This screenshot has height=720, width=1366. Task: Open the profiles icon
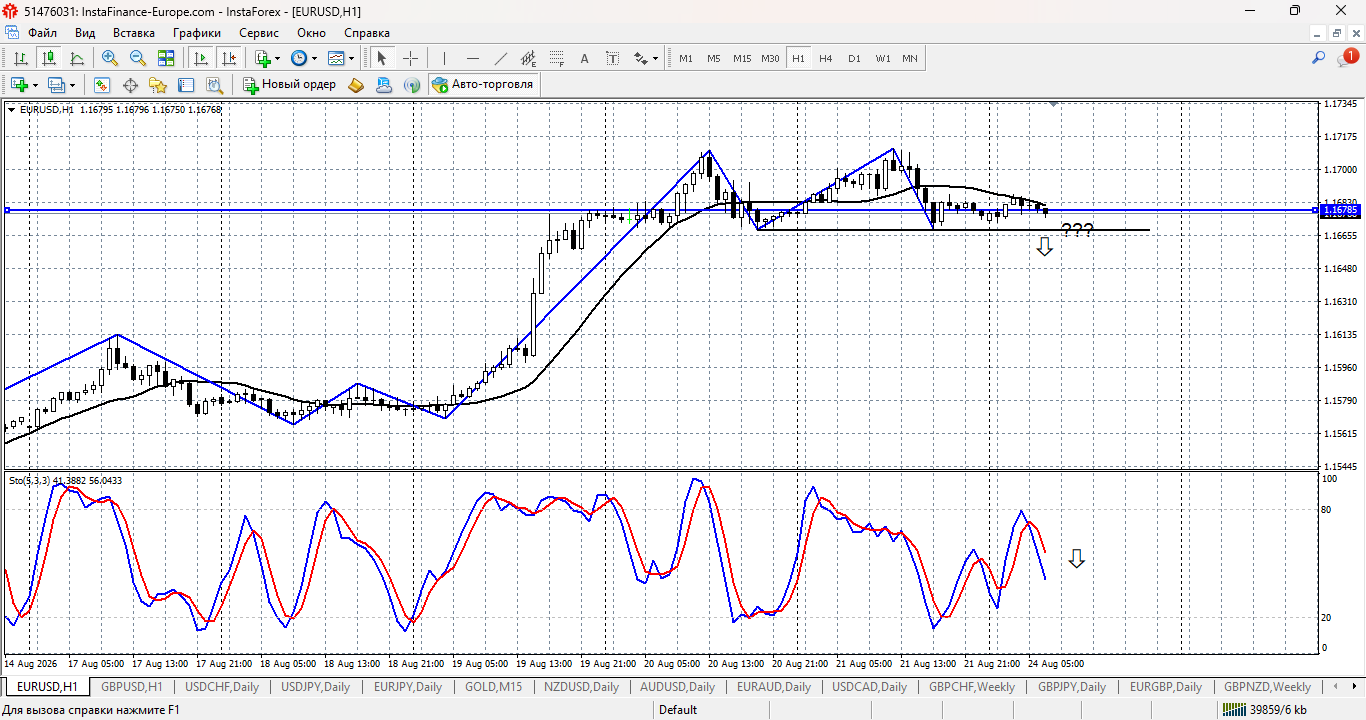57,85
